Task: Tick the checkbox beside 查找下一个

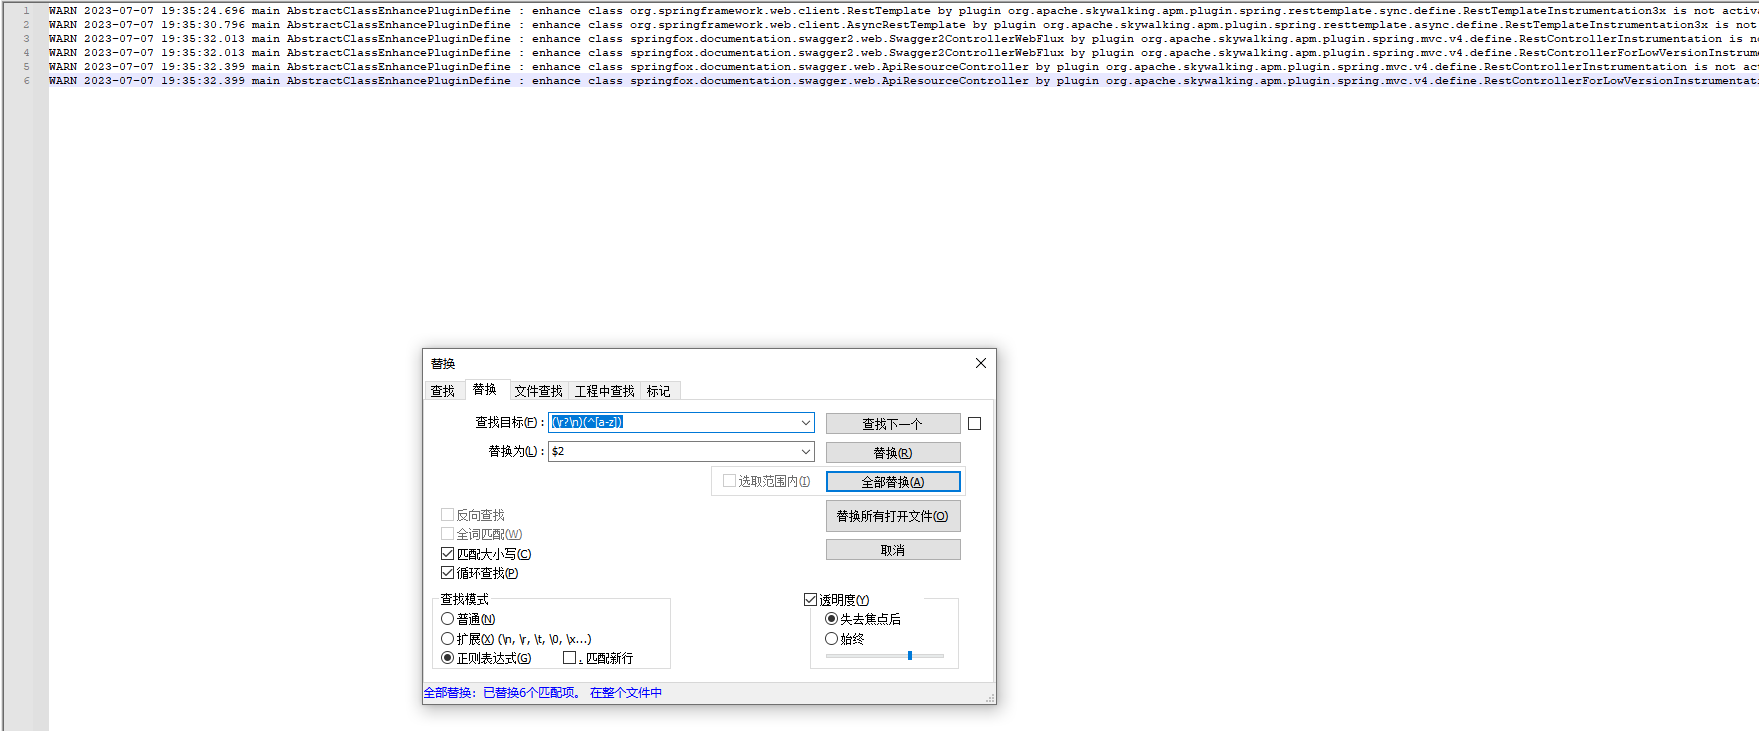Action: point(975,424)
